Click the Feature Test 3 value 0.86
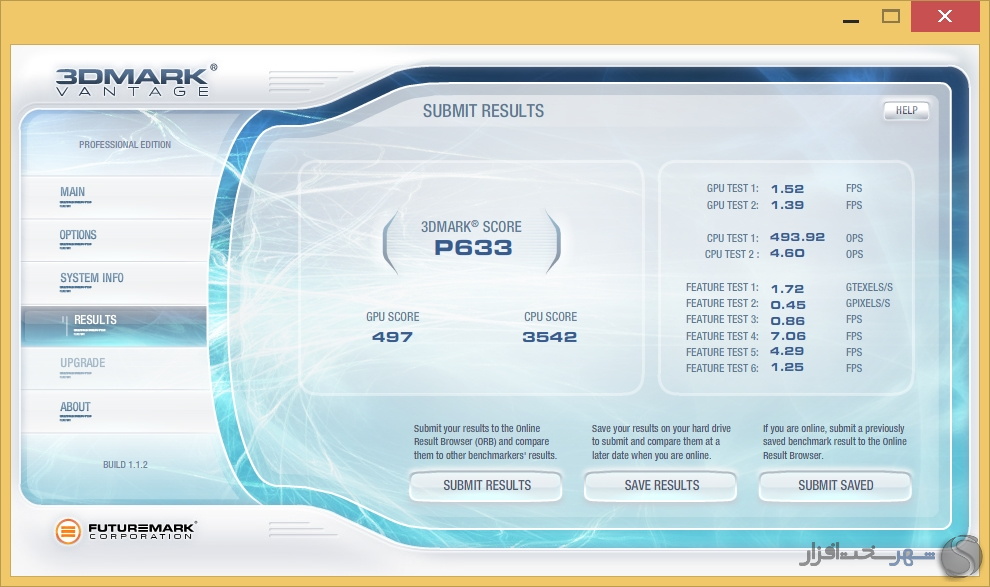 (x=787, y=321)
